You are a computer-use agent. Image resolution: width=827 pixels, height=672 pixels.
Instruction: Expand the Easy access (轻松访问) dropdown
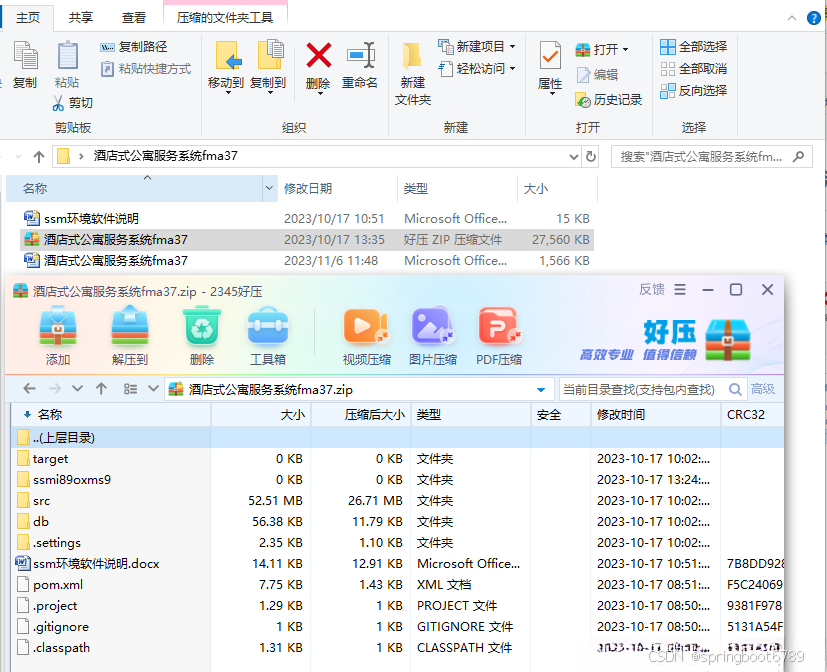pyautogui.click(x=513, y=69)
